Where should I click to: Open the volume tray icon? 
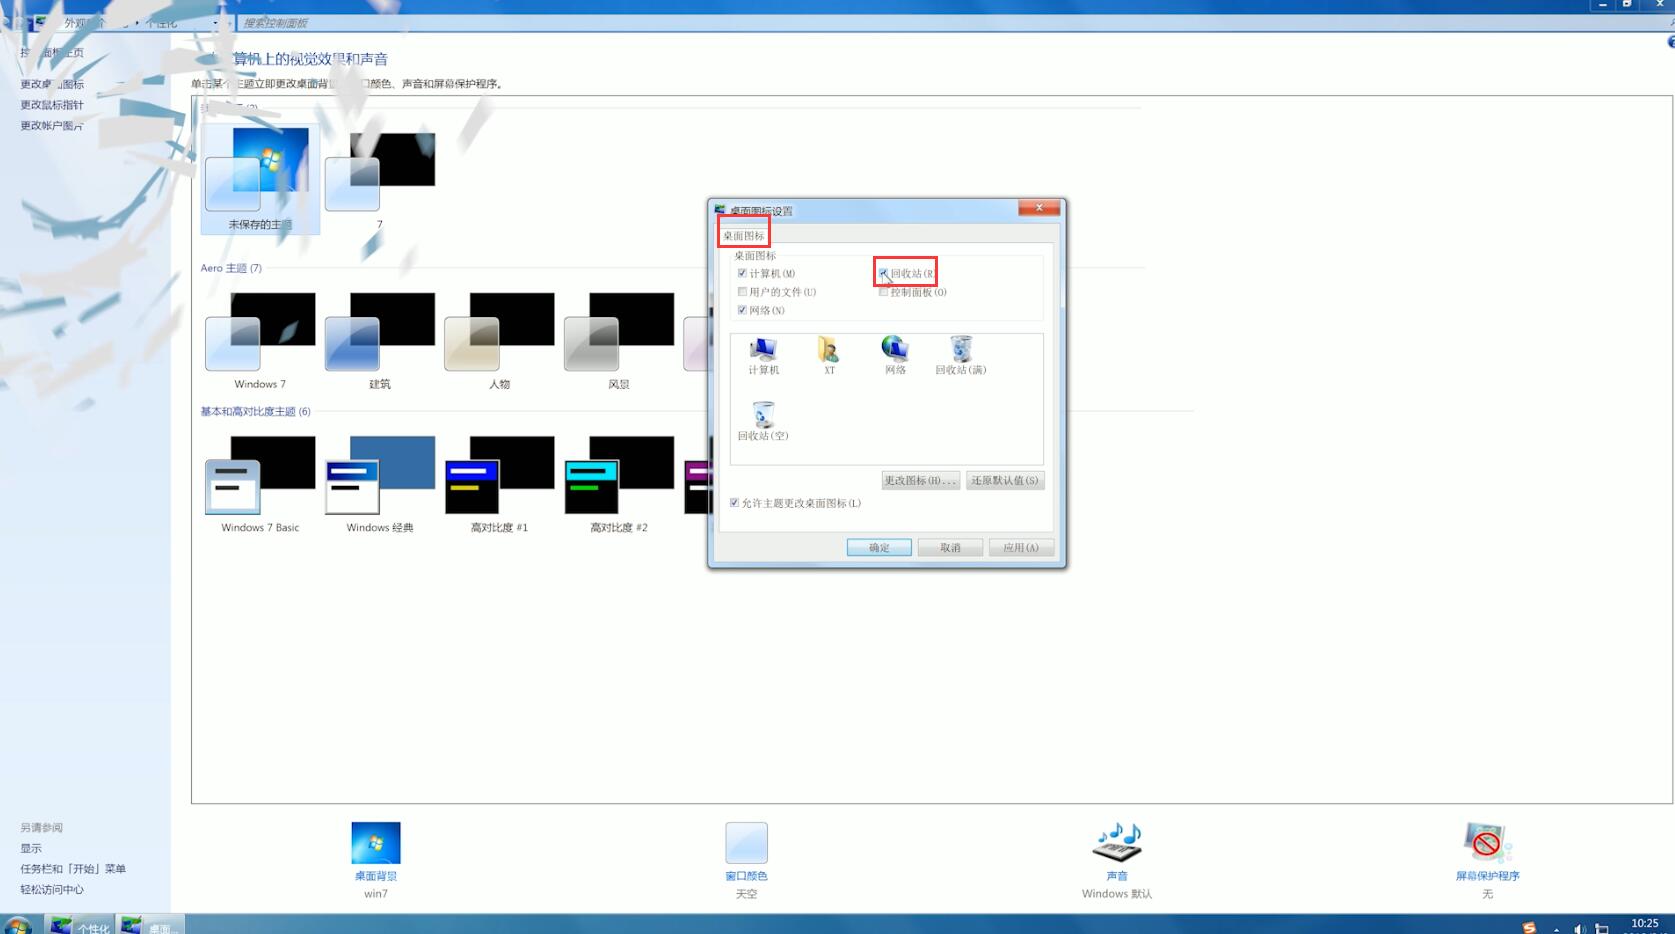[x=1580, y=928]
